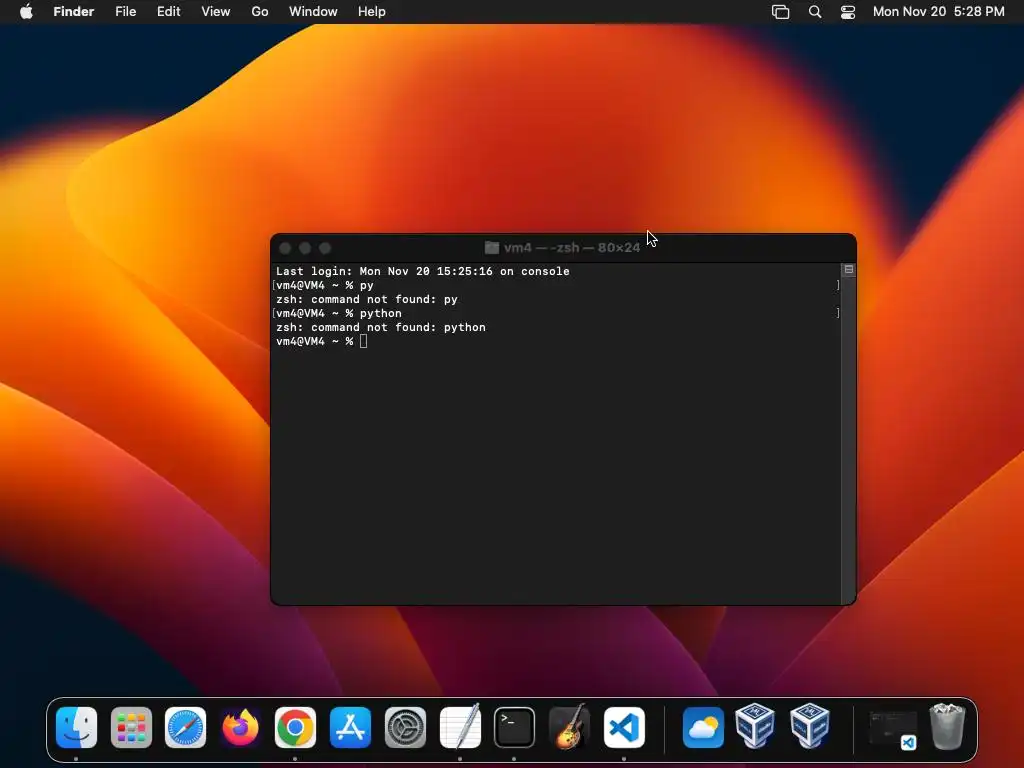Image resolution: width=1024 pixels, height=768 pixels.
Task: Open the Finder menu
Action: tap(73, 12)
